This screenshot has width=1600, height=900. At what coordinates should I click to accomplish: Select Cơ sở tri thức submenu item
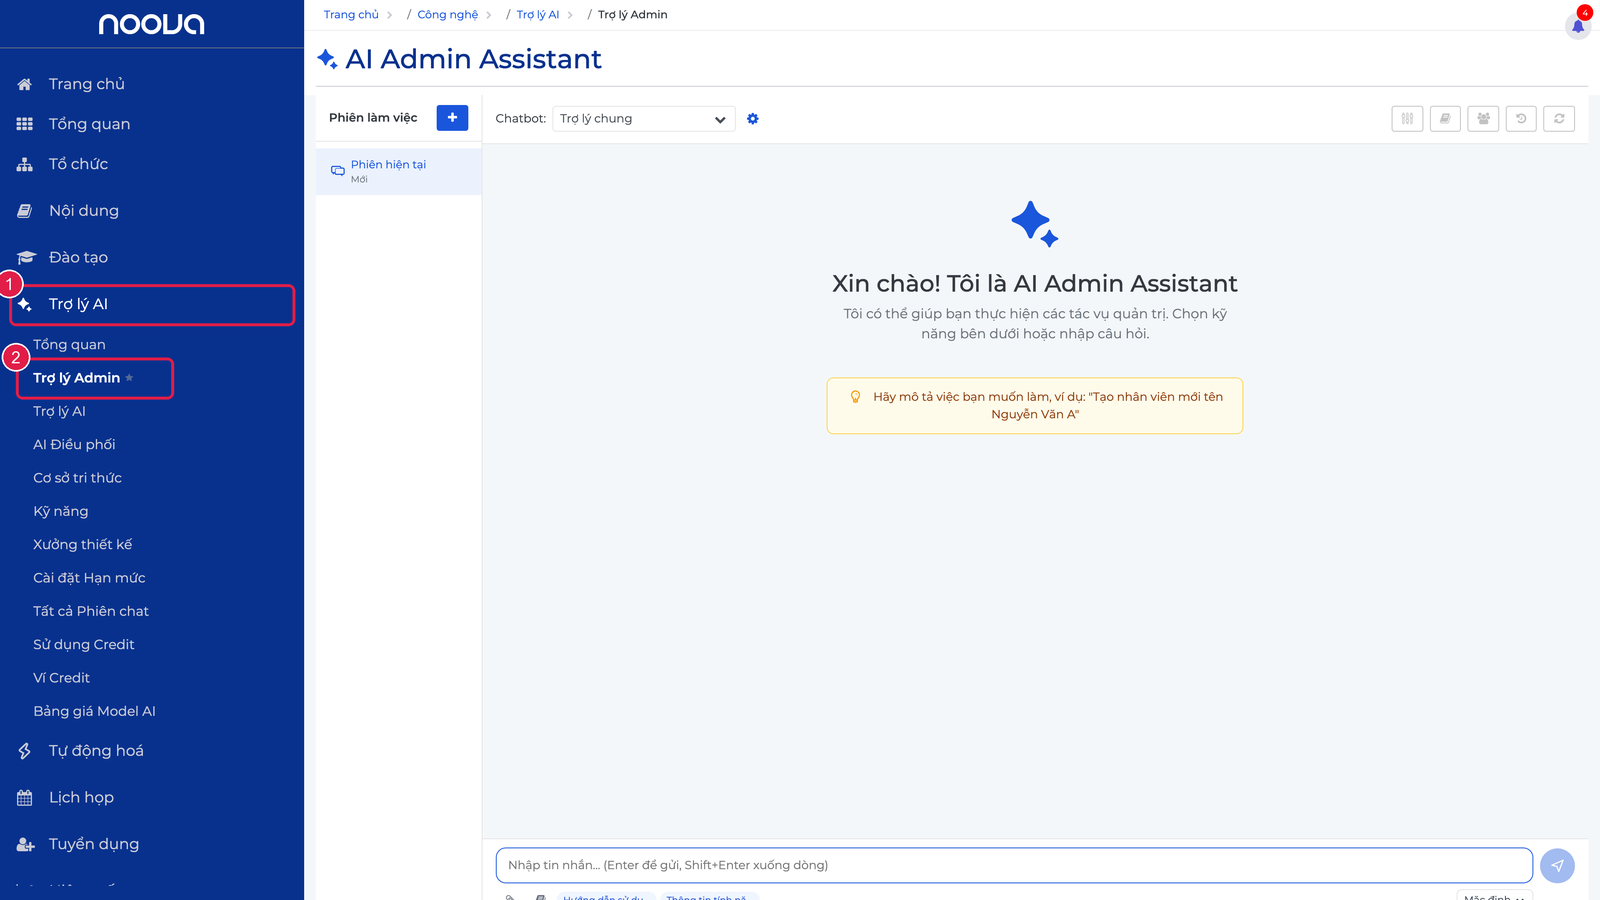pos(77,478)
